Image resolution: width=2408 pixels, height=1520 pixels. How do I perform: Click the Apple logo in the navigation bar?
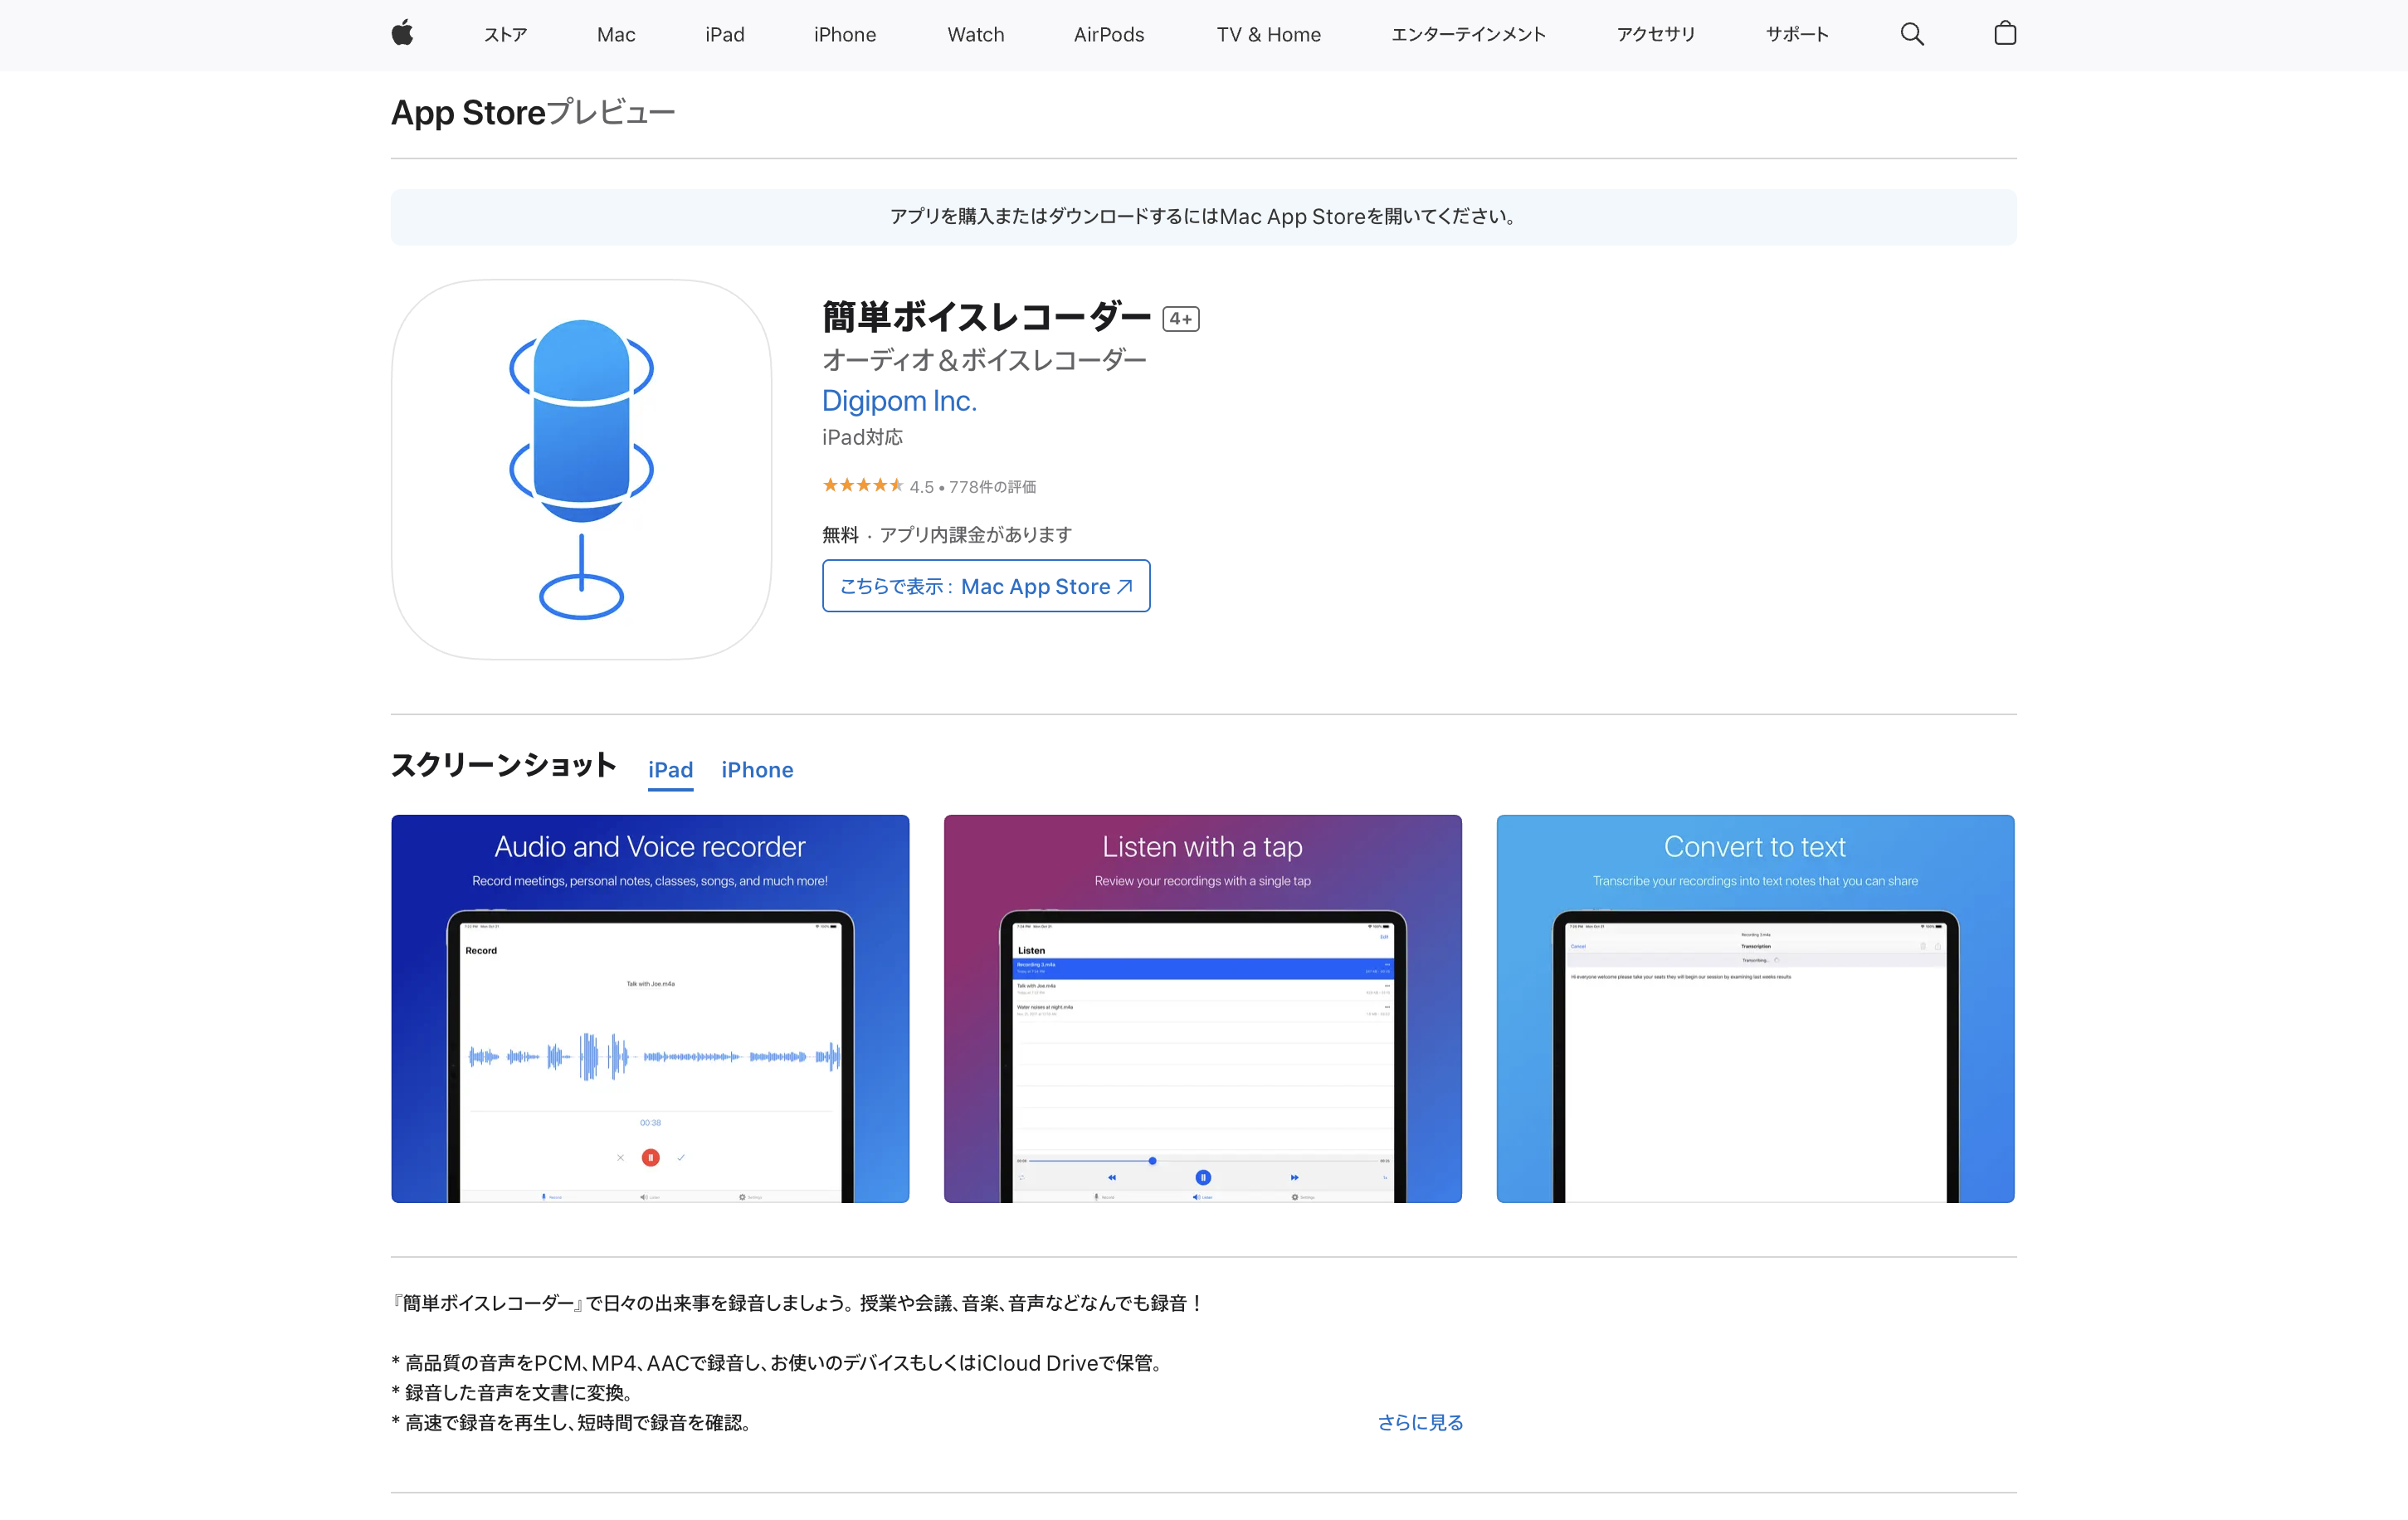403,33
